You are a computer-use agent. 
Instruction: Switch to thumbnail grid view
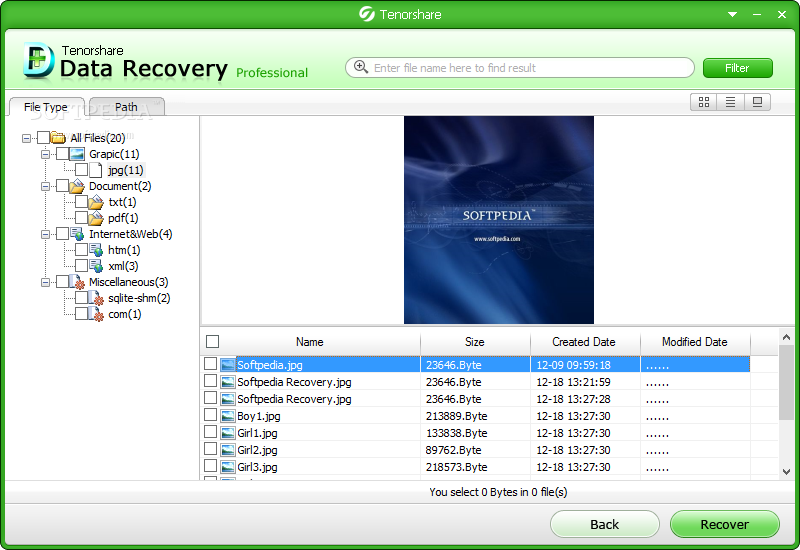pyautogui.click(x=704, y=102)
